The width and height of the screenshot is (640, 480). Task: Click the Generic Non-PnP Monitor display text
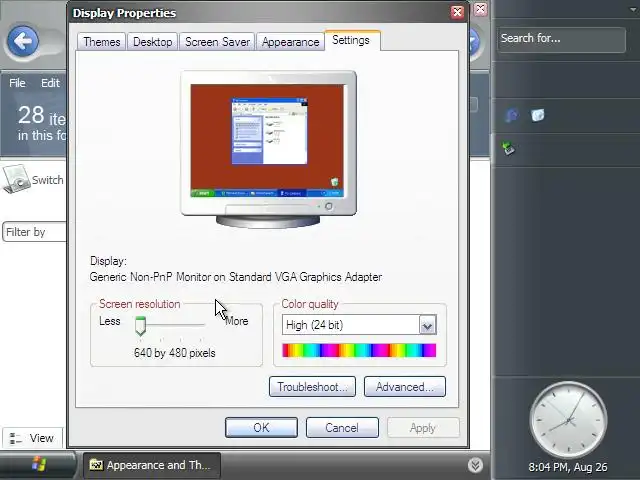pyautogui.click(x=236, y=277)
